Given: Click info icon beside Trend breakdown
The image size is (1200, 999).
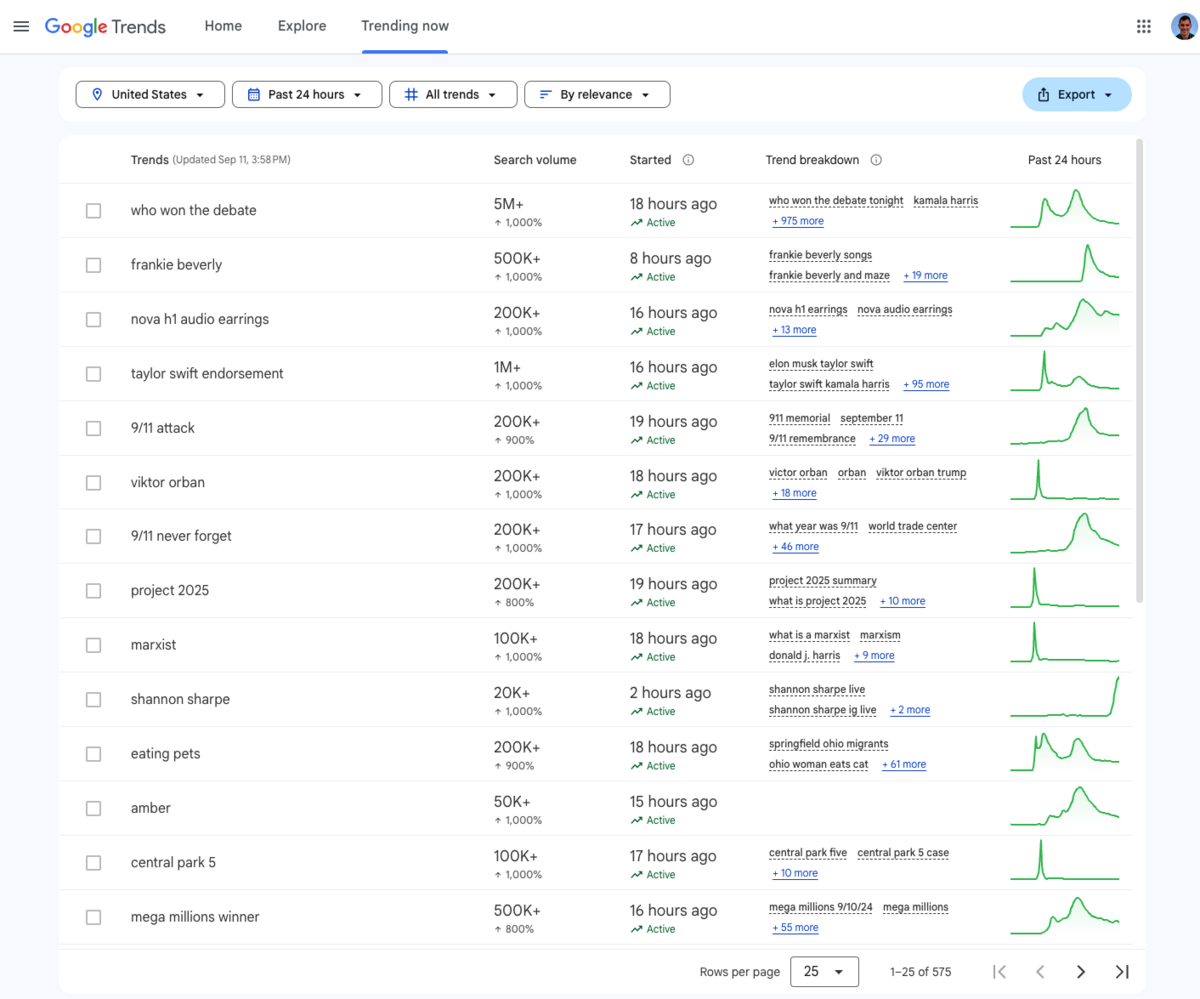Looking at the screenshot, I should pos(876,160).
